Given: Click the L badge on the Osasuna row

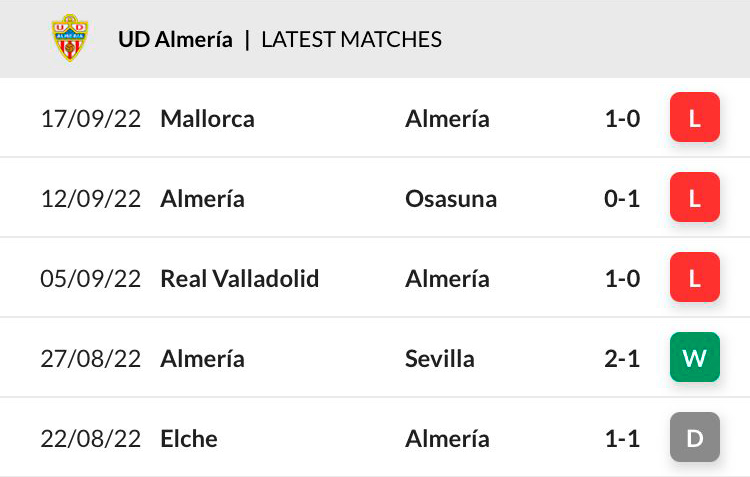Looking at the screenshot, I should [x=695, y=197].
